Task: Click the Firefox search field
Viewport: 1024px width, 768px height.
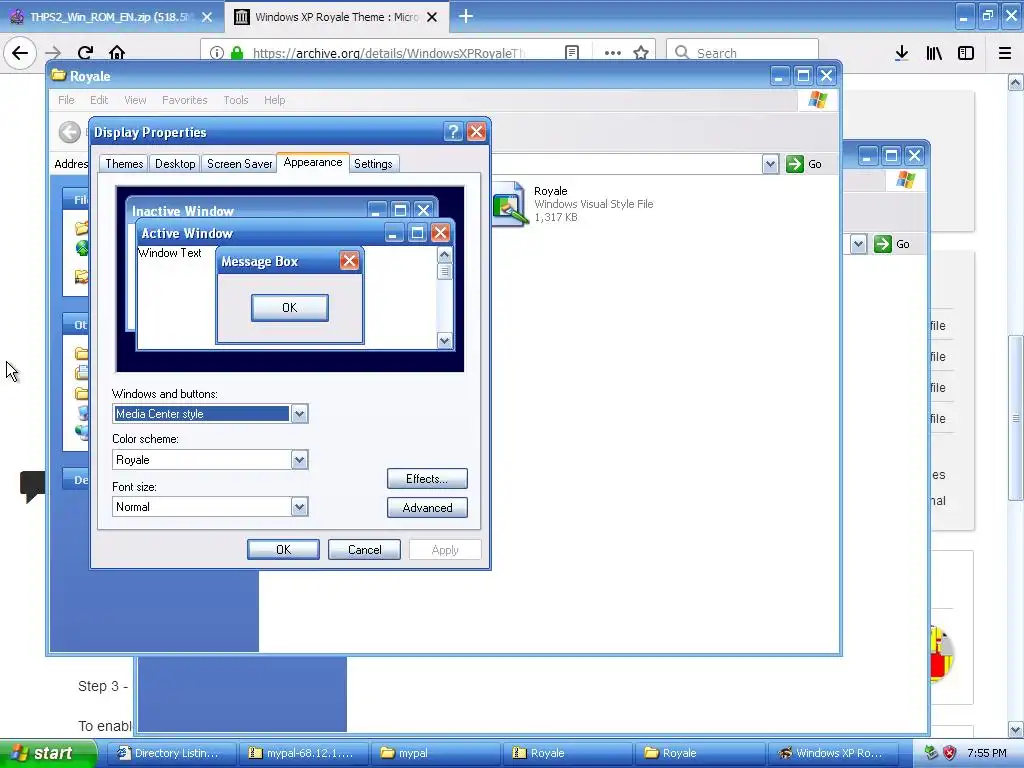Action: (x=743, y=52)
